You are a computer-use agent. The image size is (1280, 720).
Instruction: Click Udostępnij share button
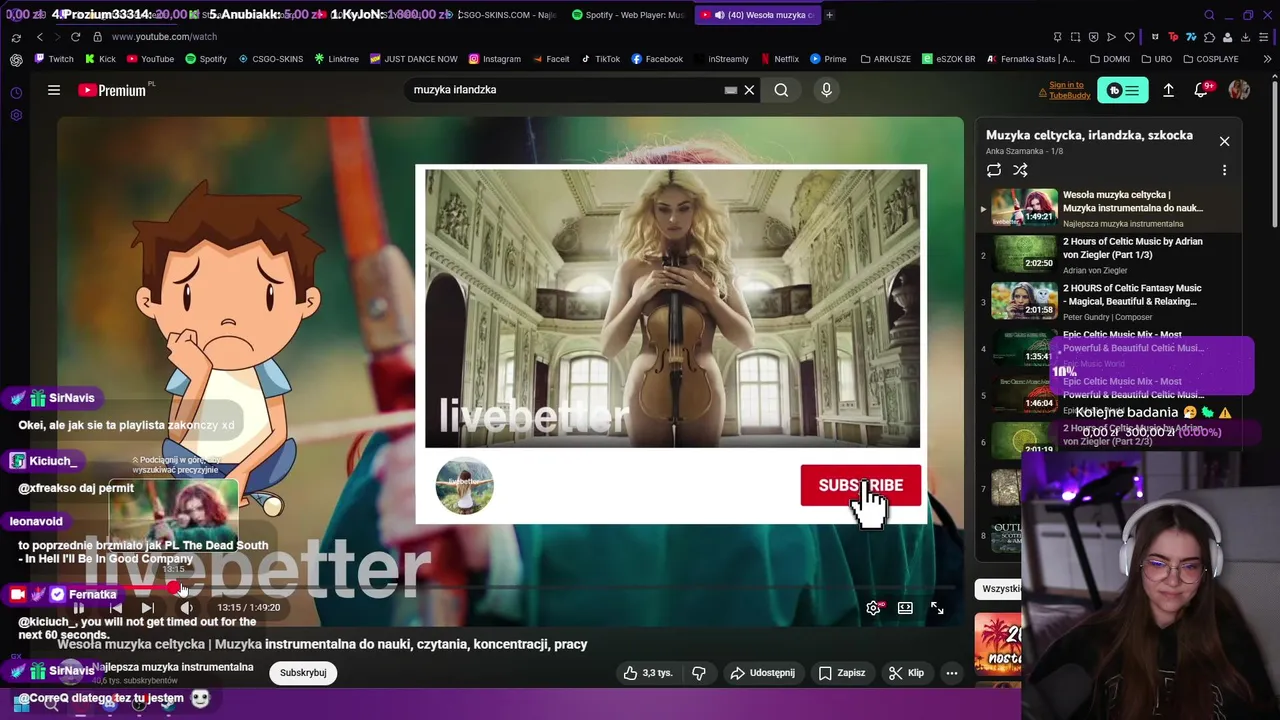(763, 673)
